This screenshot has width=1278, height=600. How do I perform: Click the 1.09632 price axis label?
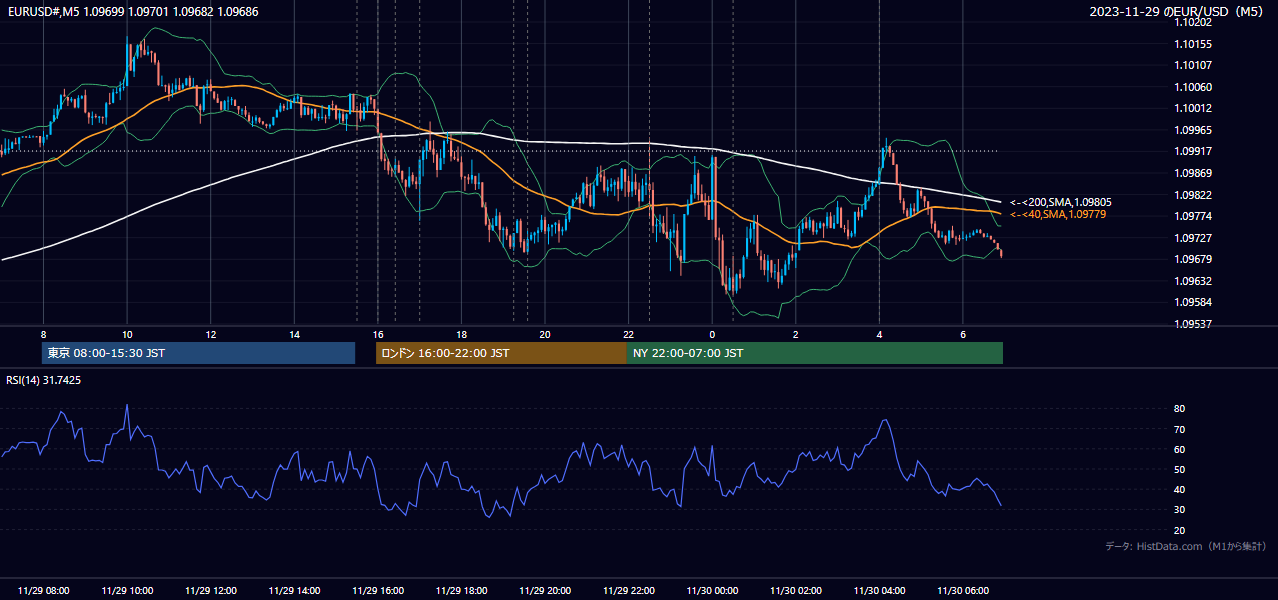(x=1193, y=281)
